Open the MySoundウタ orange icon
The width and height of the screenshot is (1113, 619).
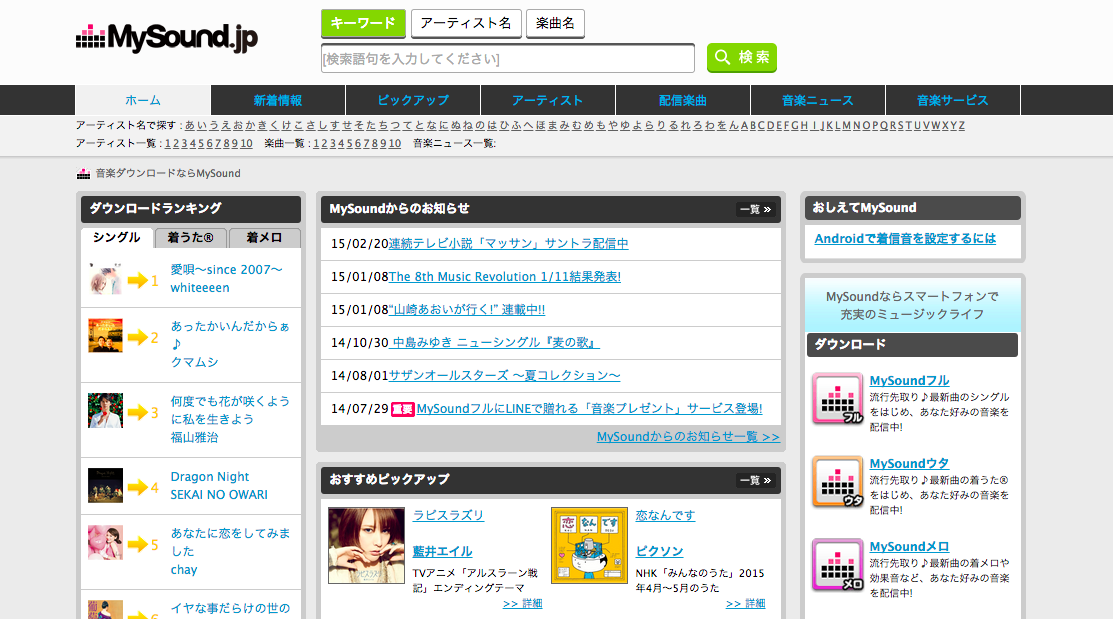pyautogui.click(x=837, y=481)
